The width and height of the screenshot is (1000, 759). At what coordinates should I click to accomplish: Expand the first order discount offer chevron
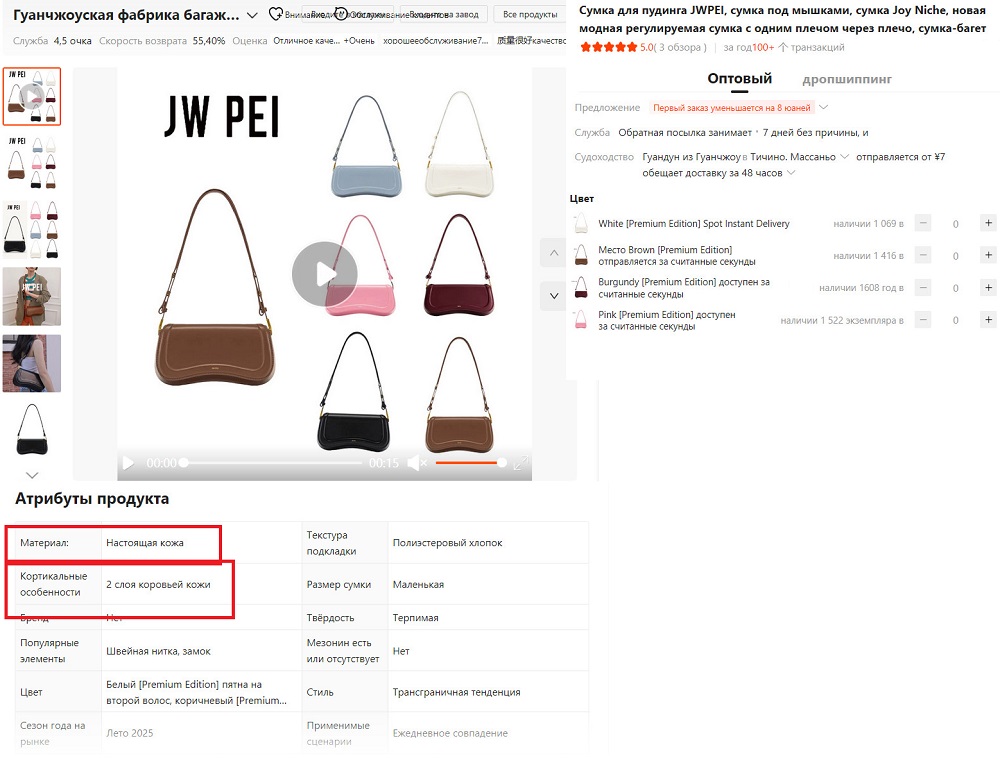click(x=823, y=107)
